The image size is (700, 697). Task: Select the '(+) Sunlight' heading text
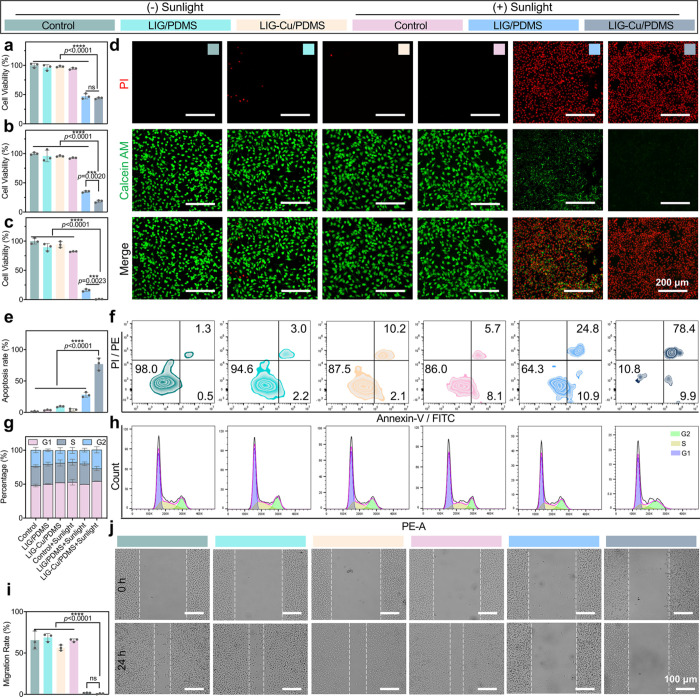point(522,7)
